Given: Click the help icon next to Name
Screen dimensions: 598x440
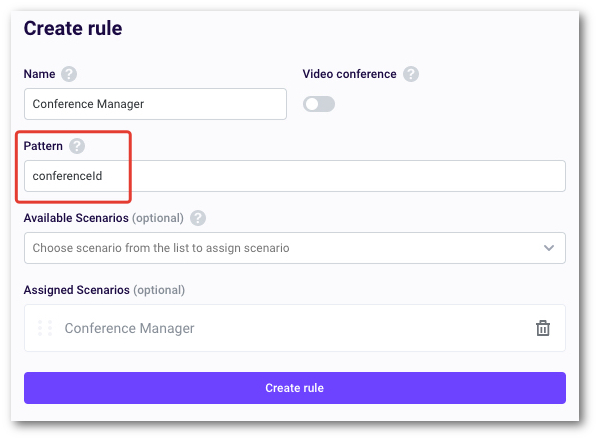Looking at the screenshot, I should [69, 74].
